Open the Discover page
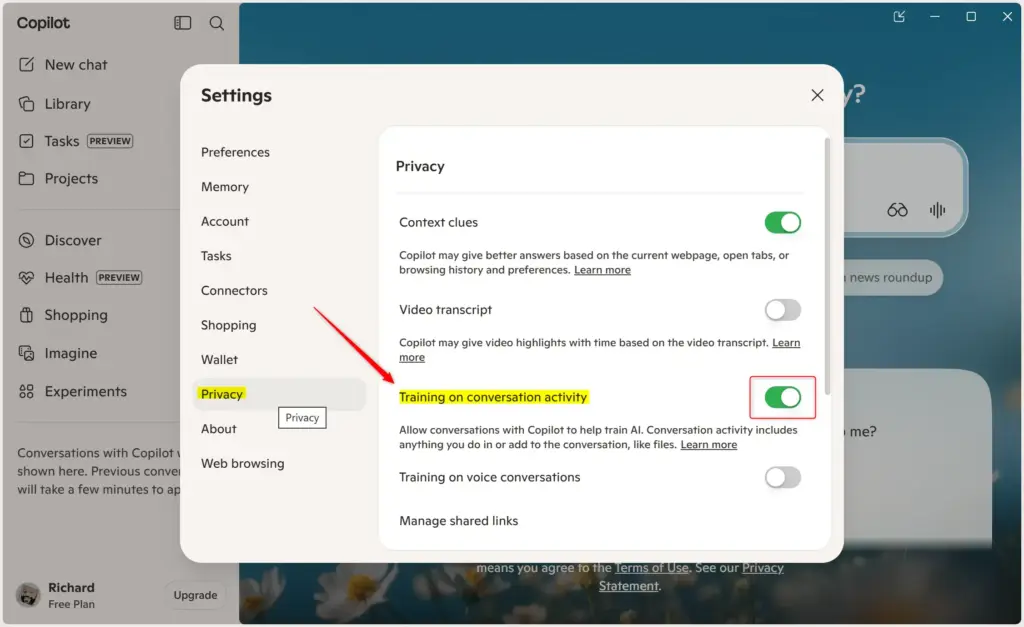The height and width of the screenshot is (627, 1024). coord(59,240)
